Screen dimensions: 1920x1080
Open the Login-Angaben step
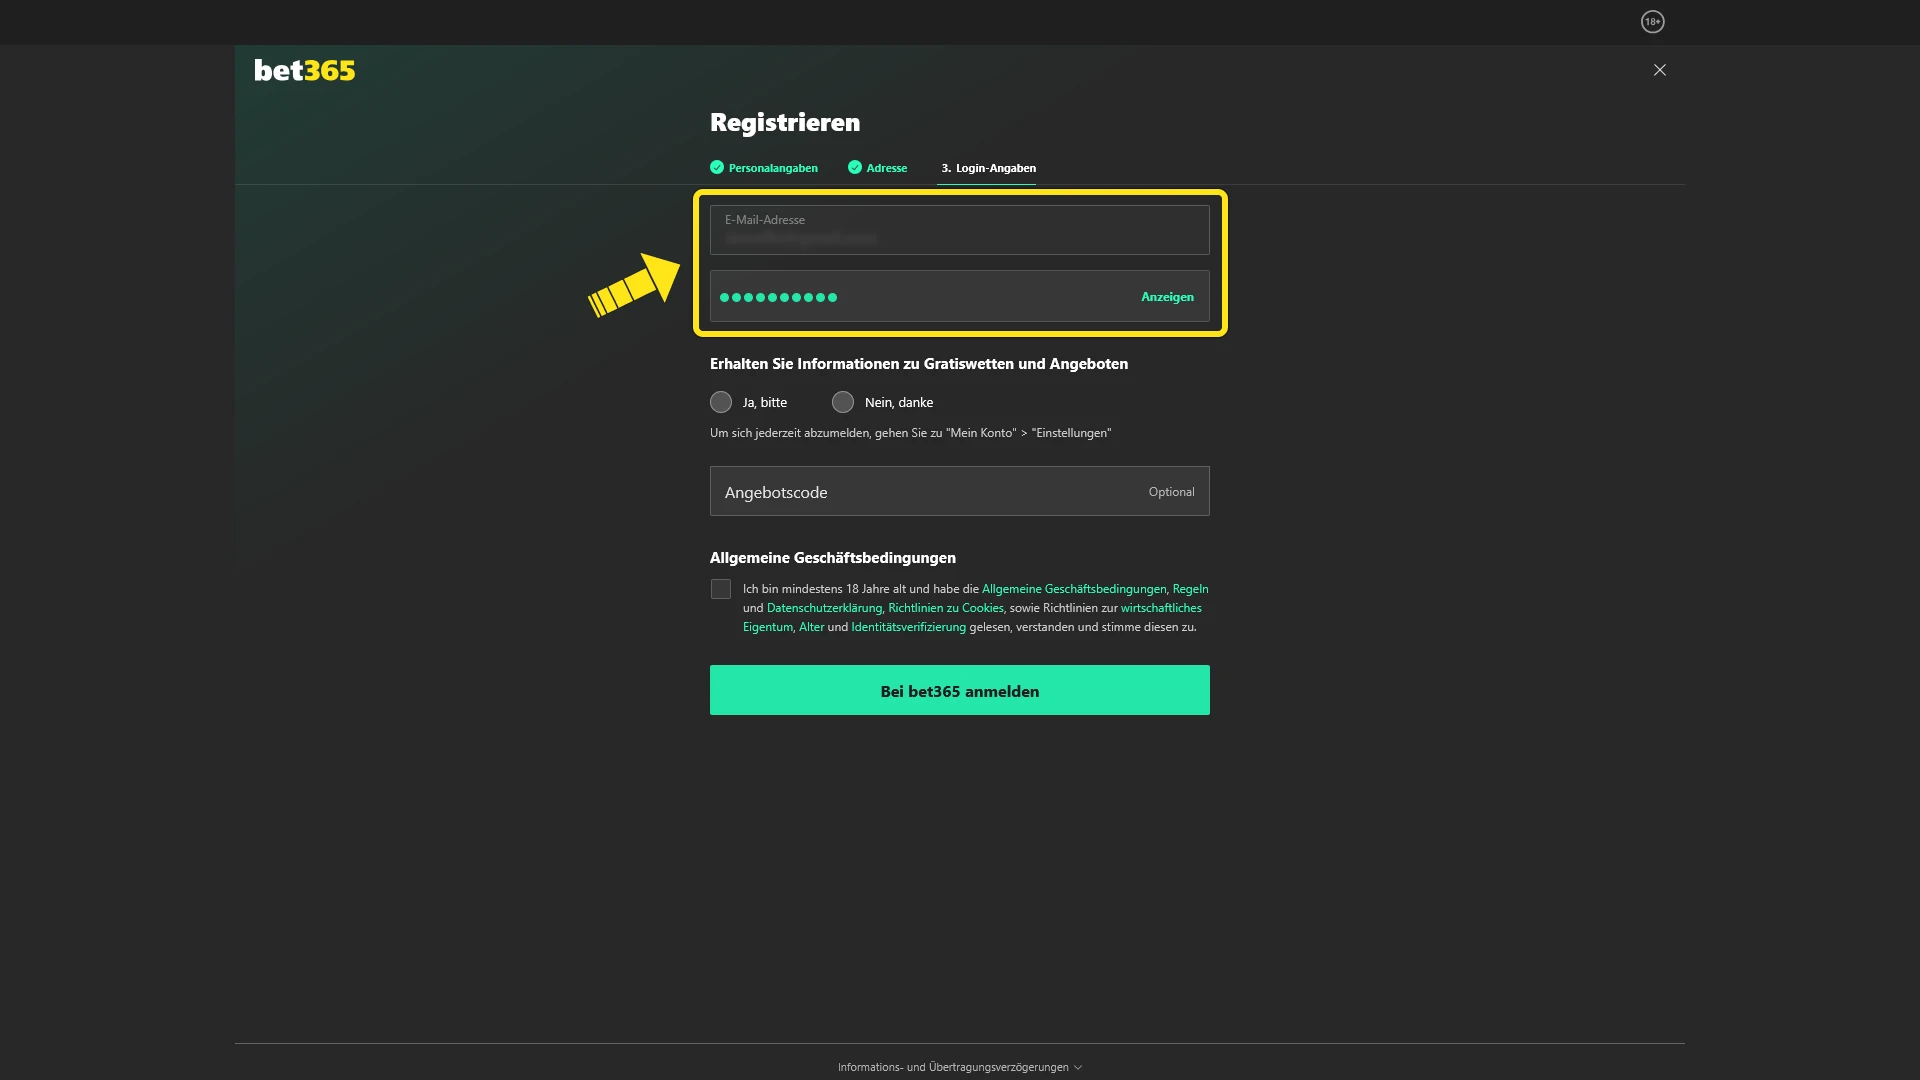click(x=988, y=168)
